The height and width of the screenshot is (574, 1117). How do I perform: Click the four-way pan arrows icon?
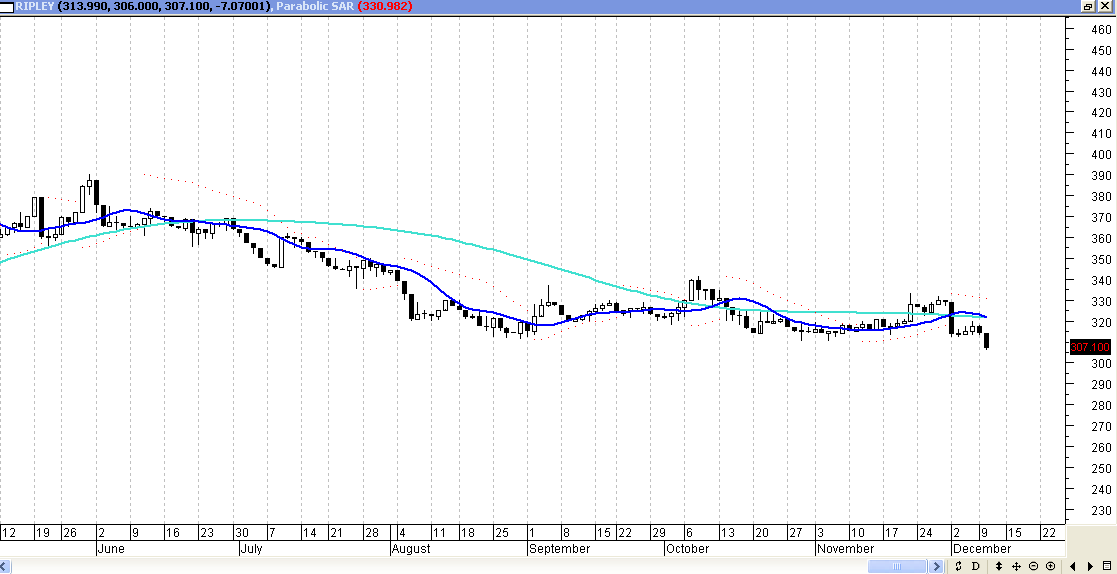coord(1017,566)
